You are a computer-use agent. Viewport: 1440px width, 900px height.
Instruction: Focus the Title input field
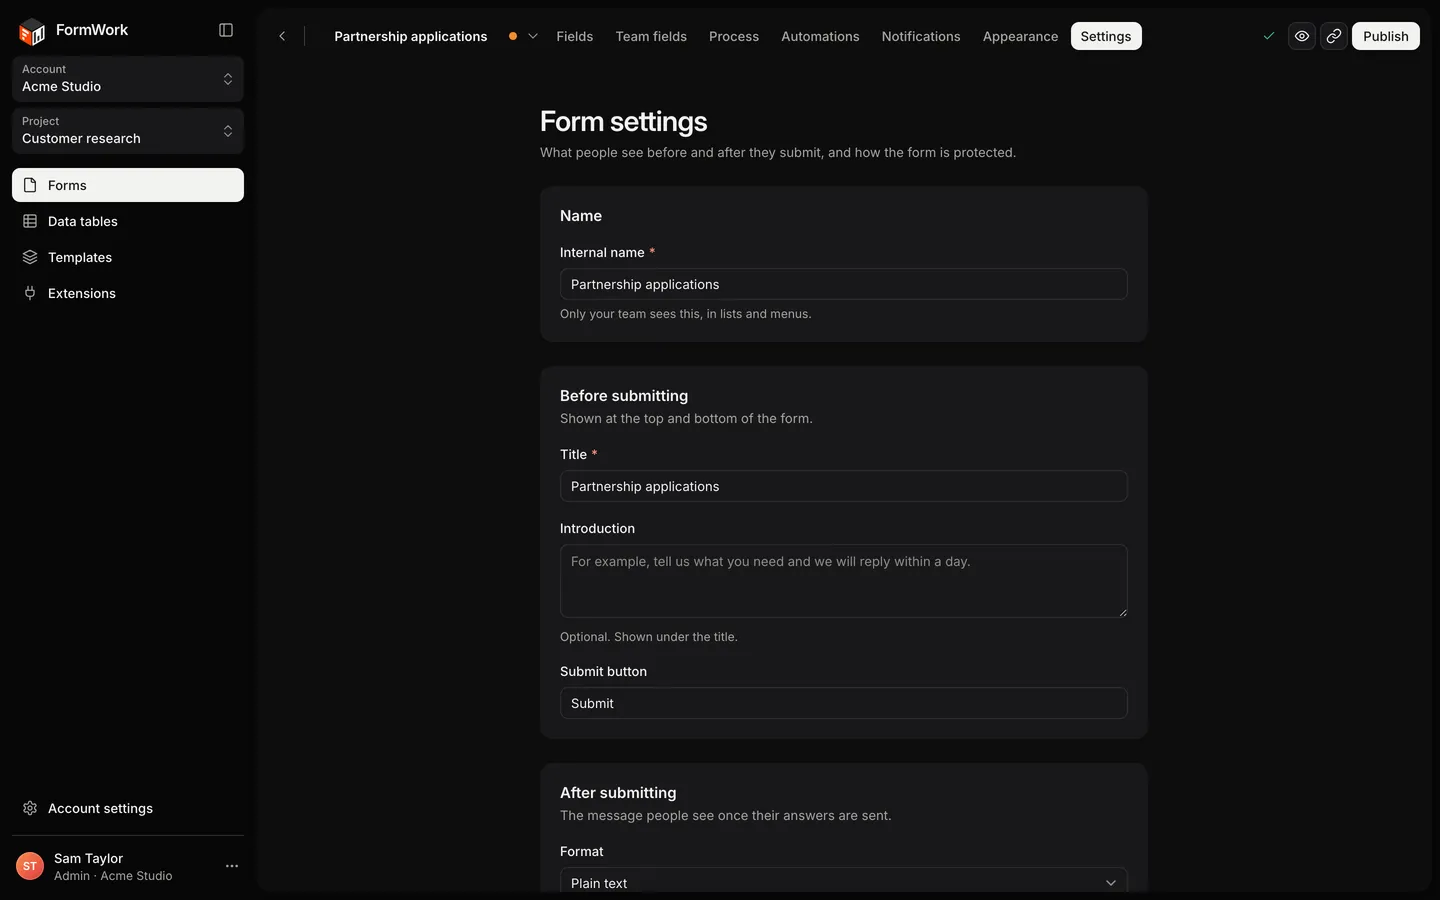click(844, 486)
